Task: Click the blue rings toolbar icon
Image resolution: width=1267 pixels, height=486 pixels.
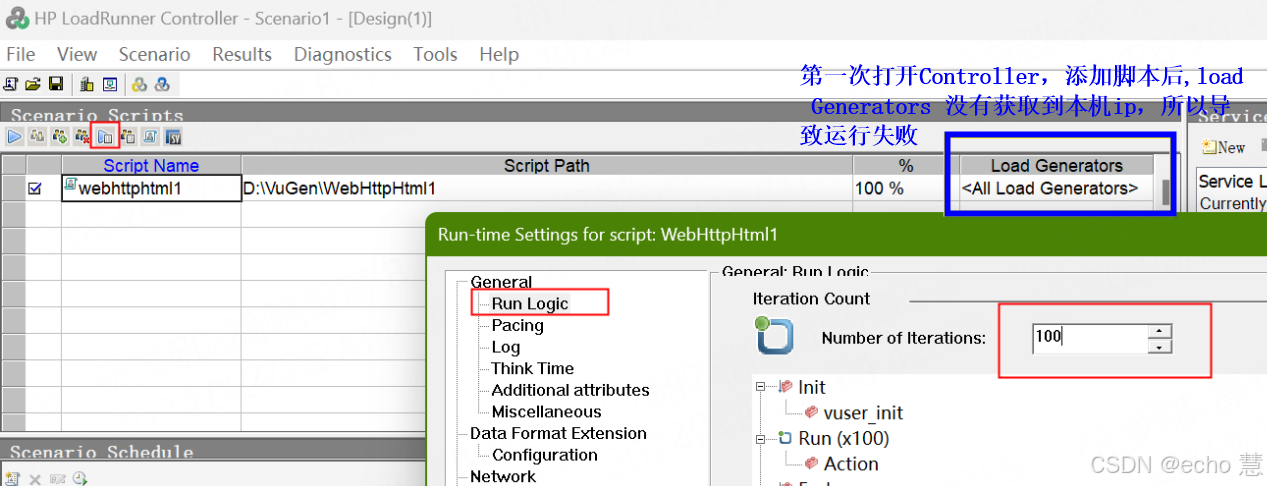Action: (162, 84)
